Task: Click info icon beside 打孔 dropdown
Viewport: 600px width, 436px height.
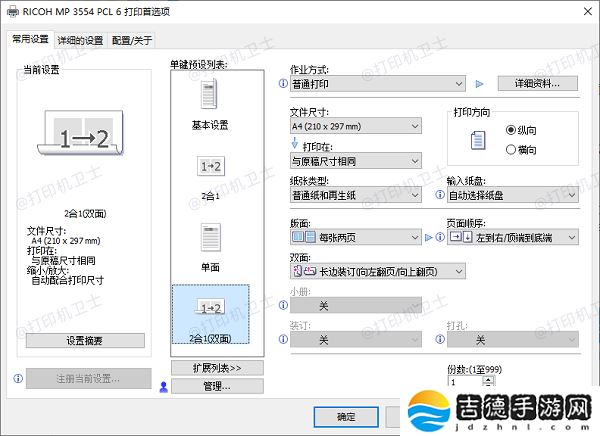Action: pyautogui.click(x=440, y=339)
